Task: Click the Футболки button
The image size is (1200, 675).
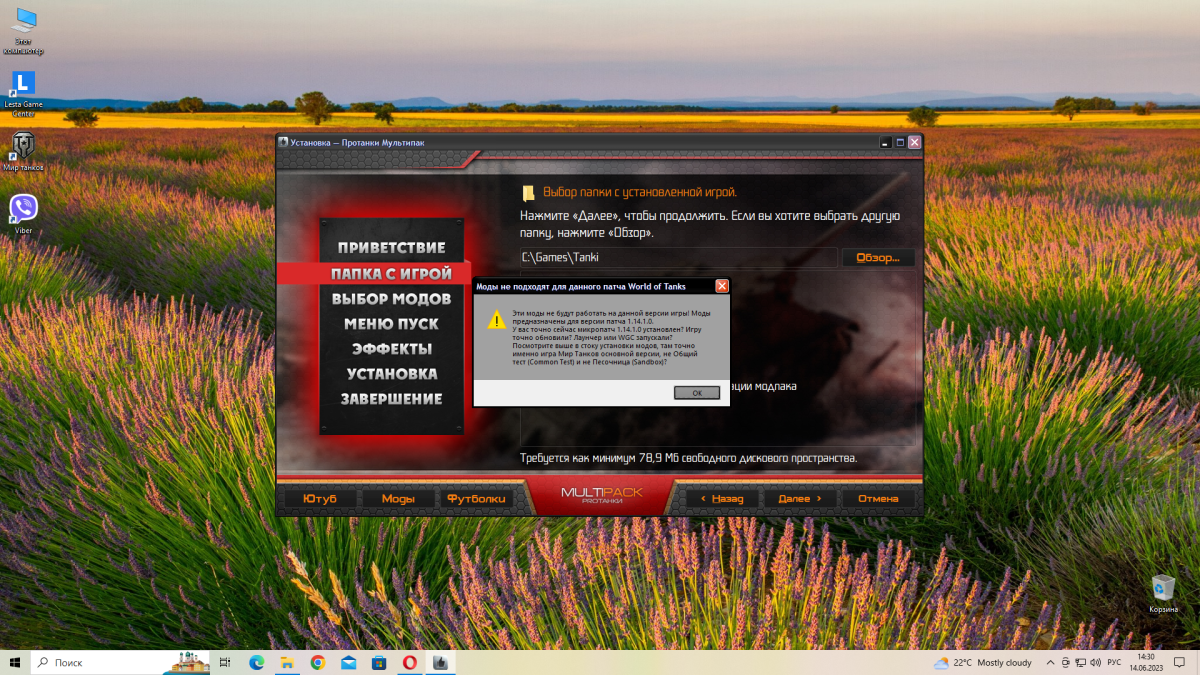Action: tap(476, 498)
